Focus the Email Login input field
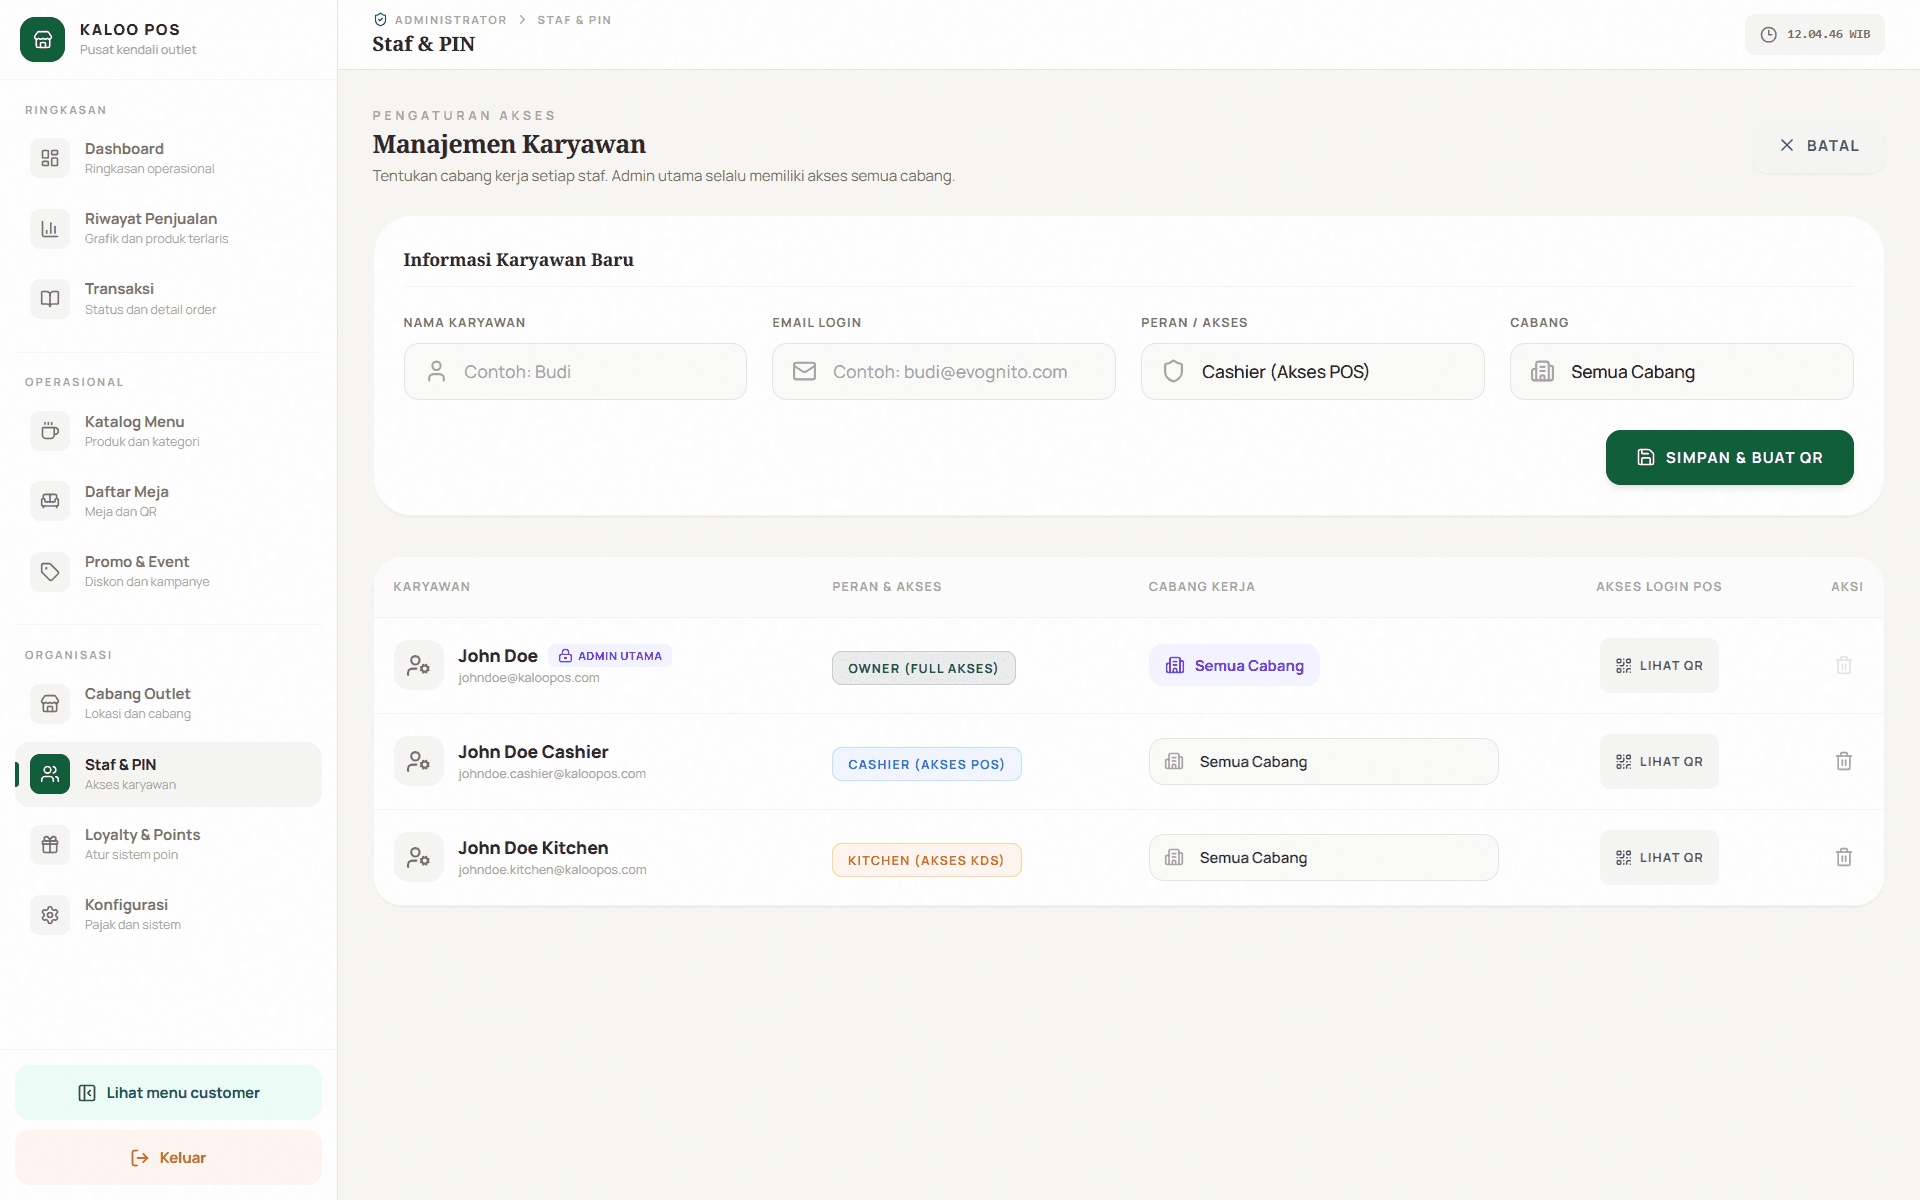This screenshot has width=1920, height=1200. click(x=943, y=372)
